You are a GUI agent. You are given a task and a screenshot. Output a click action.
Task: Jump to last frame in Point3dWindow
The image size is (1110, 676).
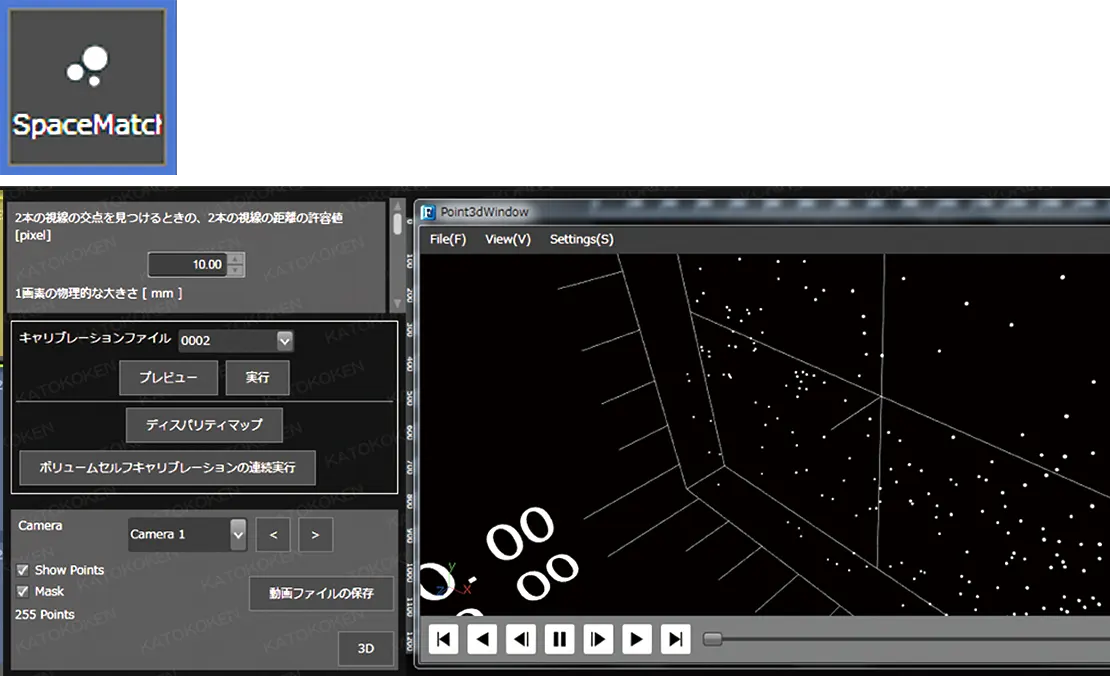(675, 639)
